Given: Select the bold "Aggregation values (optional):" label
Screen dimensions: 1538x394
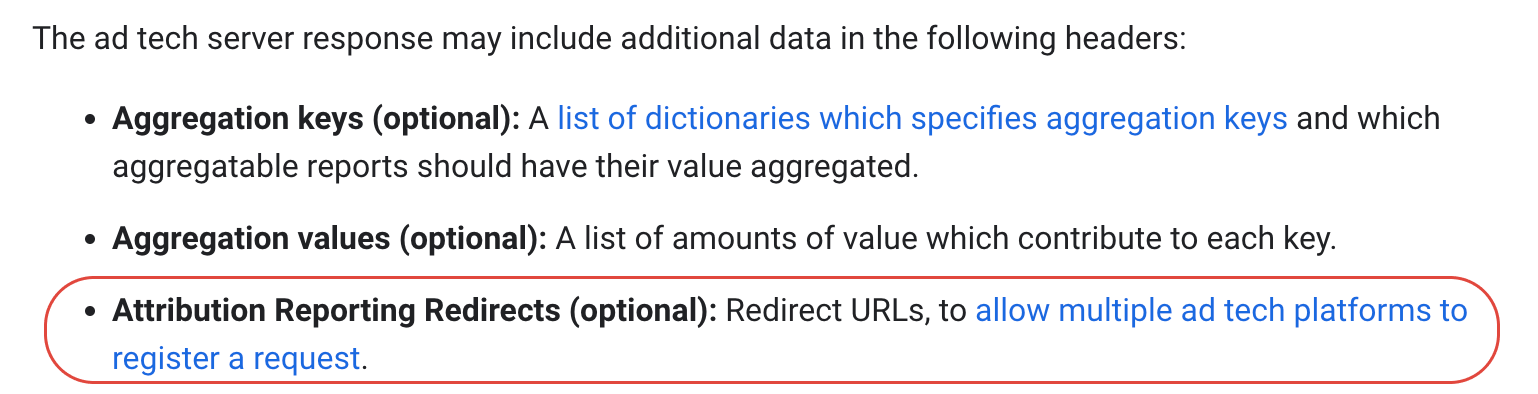Looking at the screenshot, I should click(x=329, y=239).
